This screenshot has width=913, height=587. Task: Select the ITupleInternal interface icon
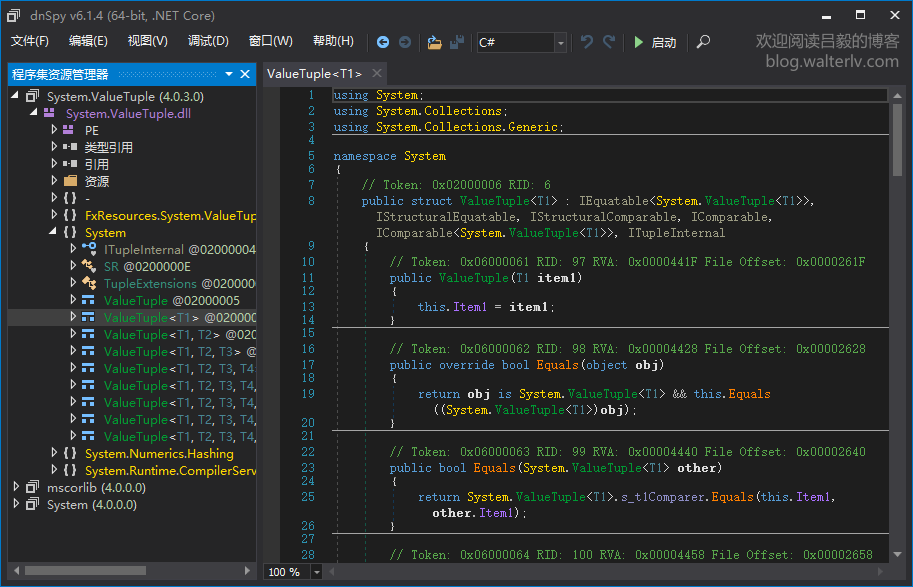(89, 249)
